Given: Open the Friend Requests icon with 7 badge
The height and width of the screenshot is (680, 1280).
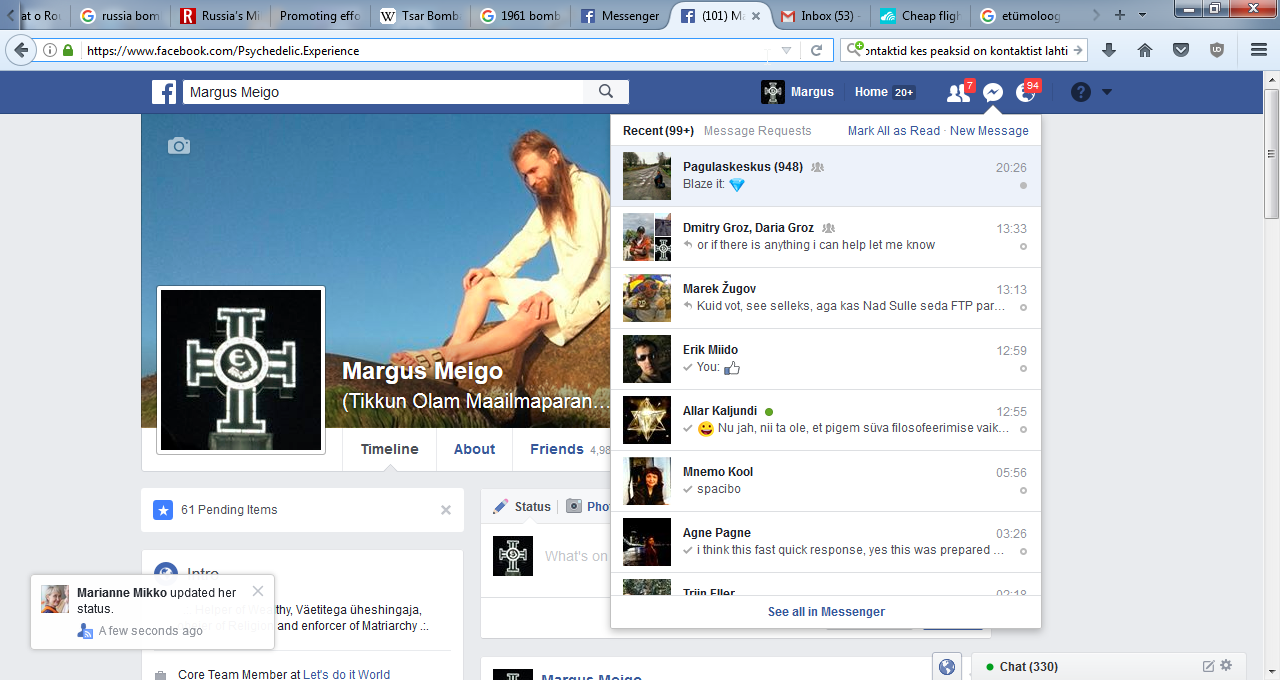Looking at the screenshot, I should (x=958, y=92).
